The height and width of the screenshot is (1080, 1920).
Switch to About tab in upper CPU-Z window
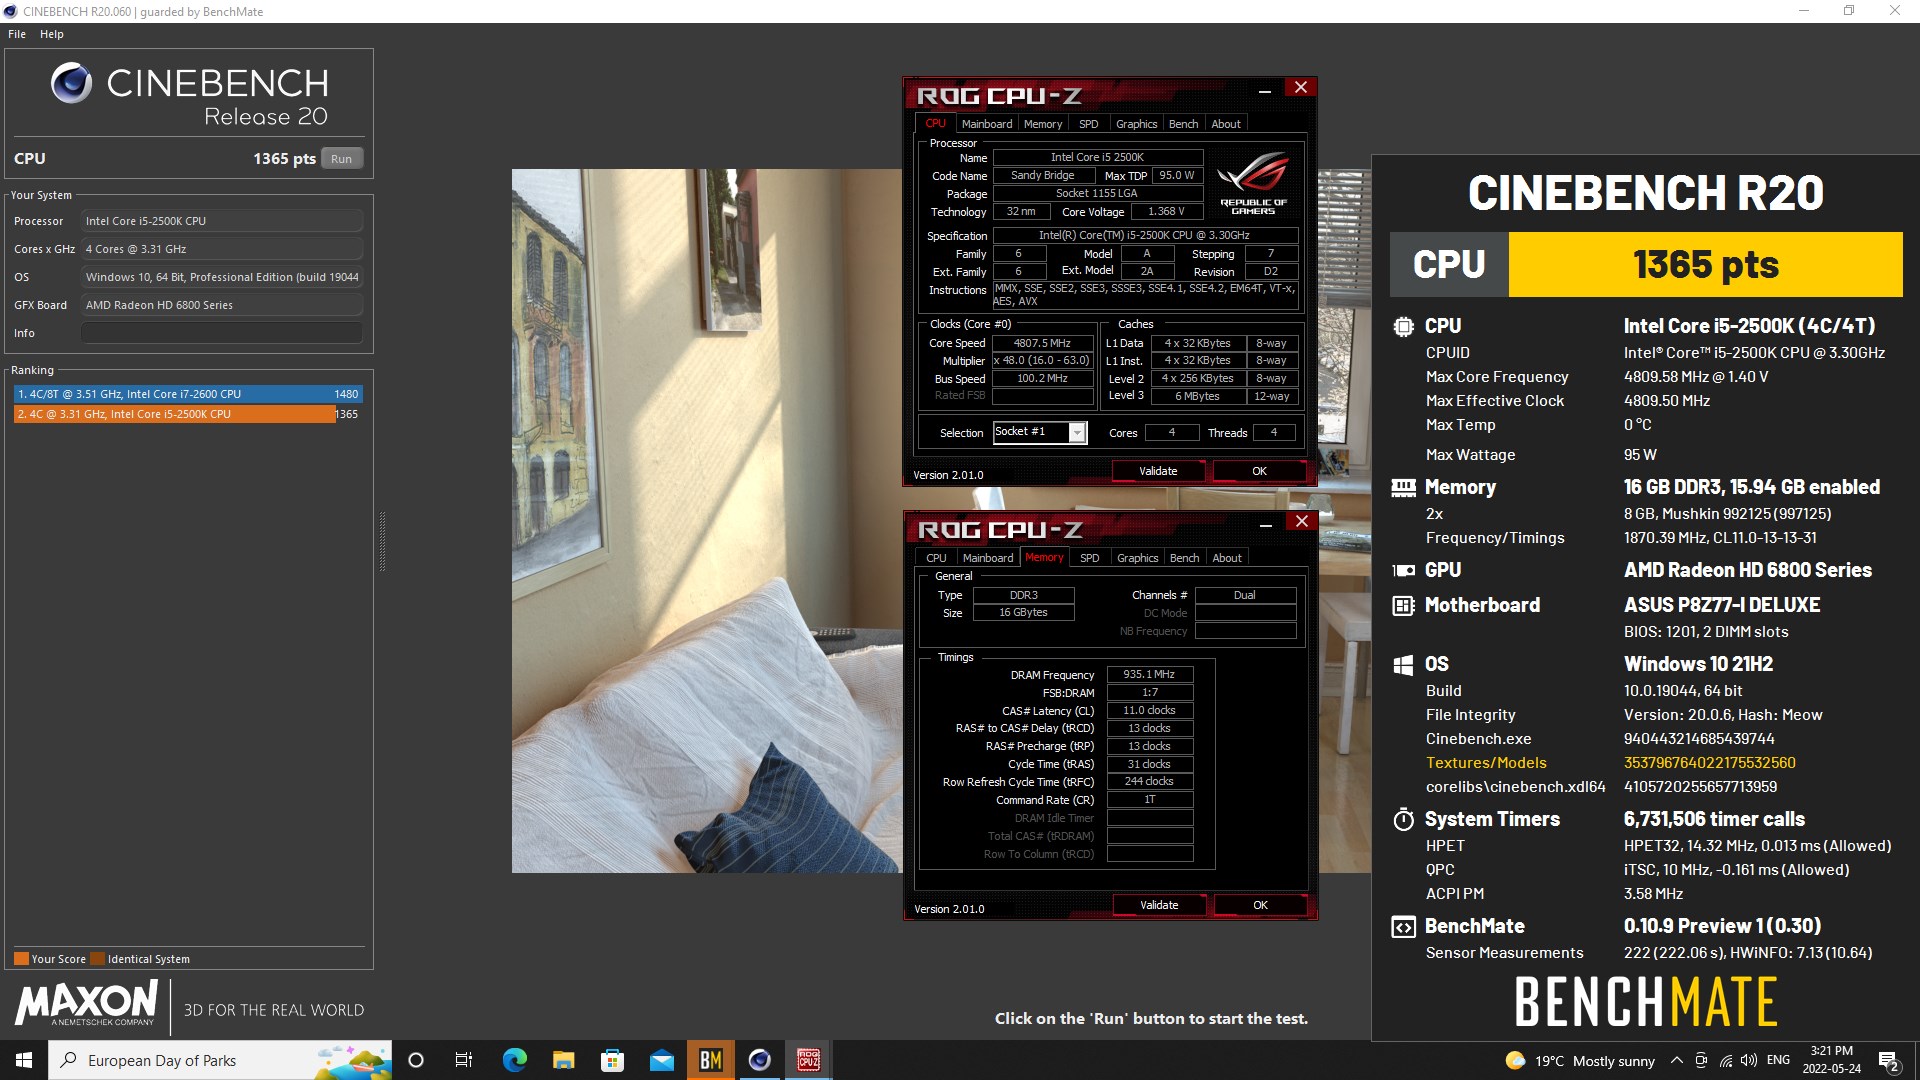(1226, 124)
